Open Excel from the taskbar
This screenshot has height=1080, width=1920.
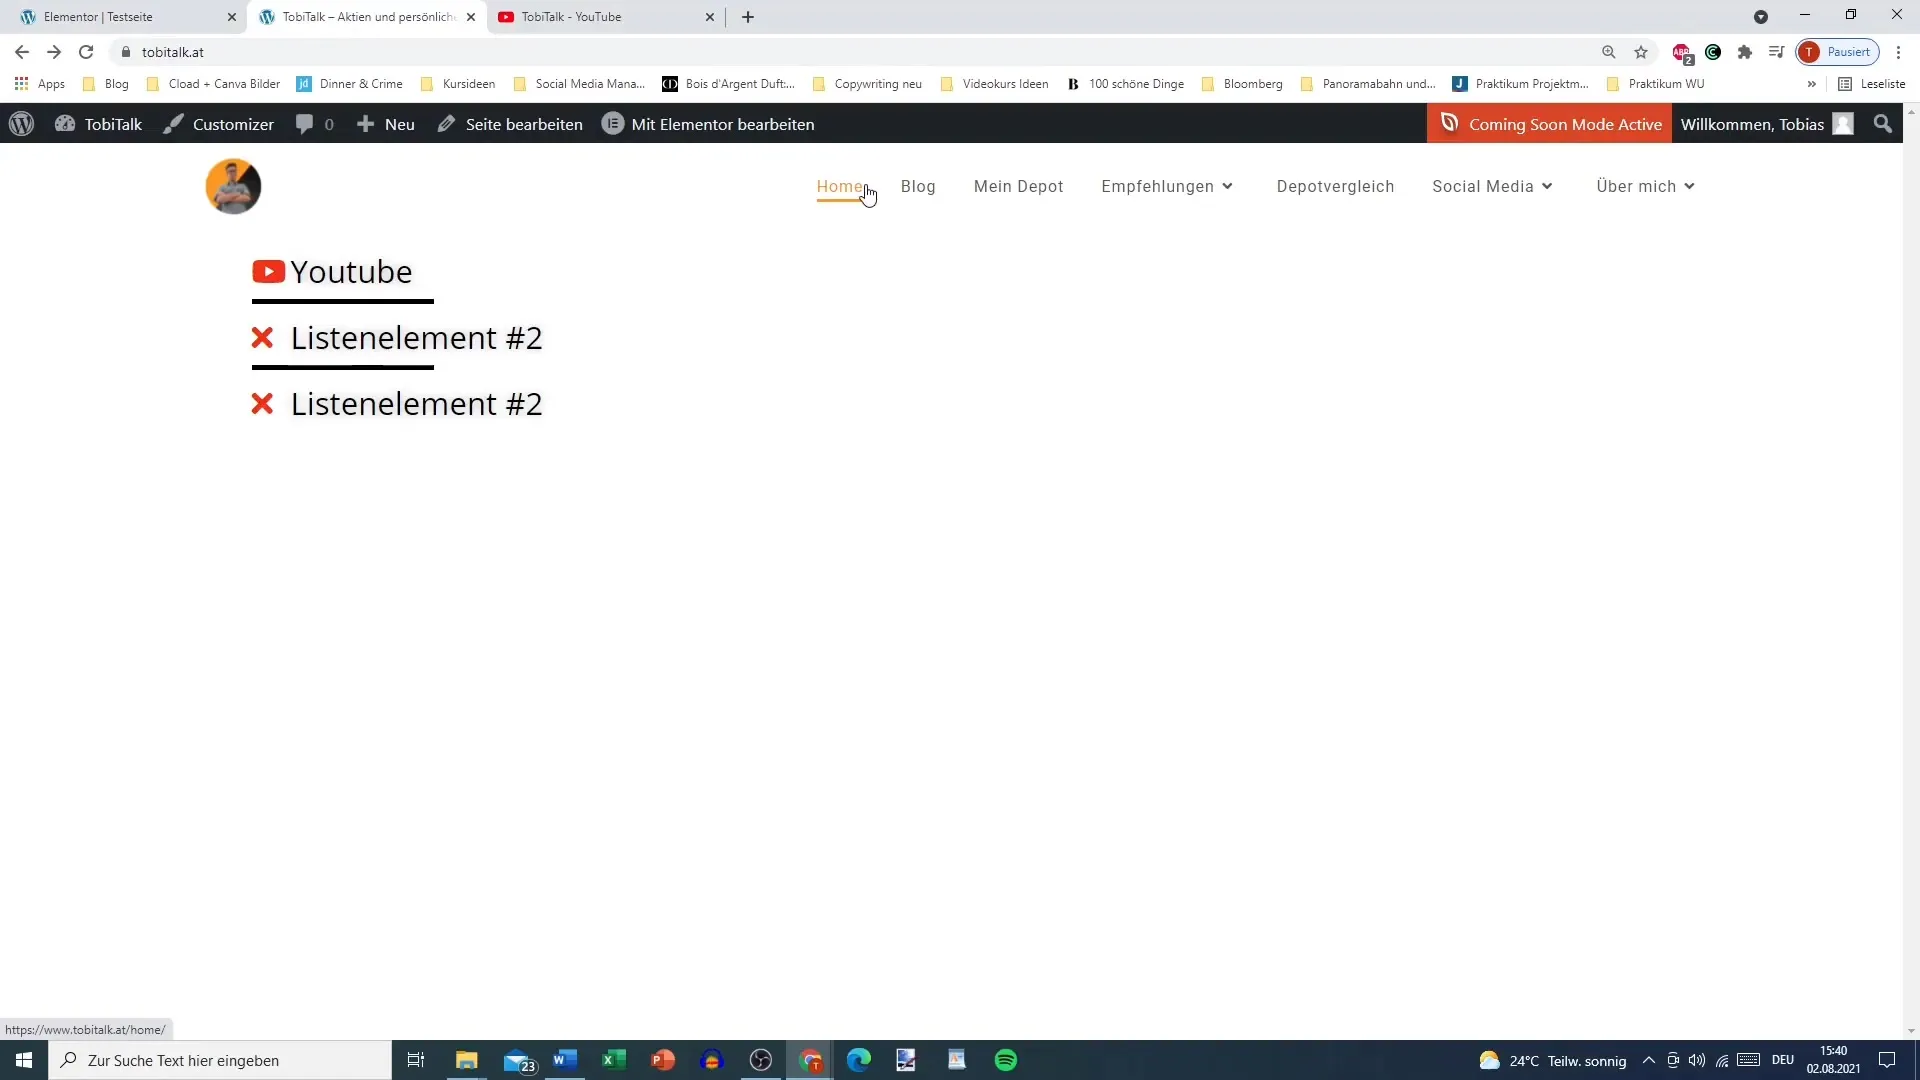tap(614, 1060)
